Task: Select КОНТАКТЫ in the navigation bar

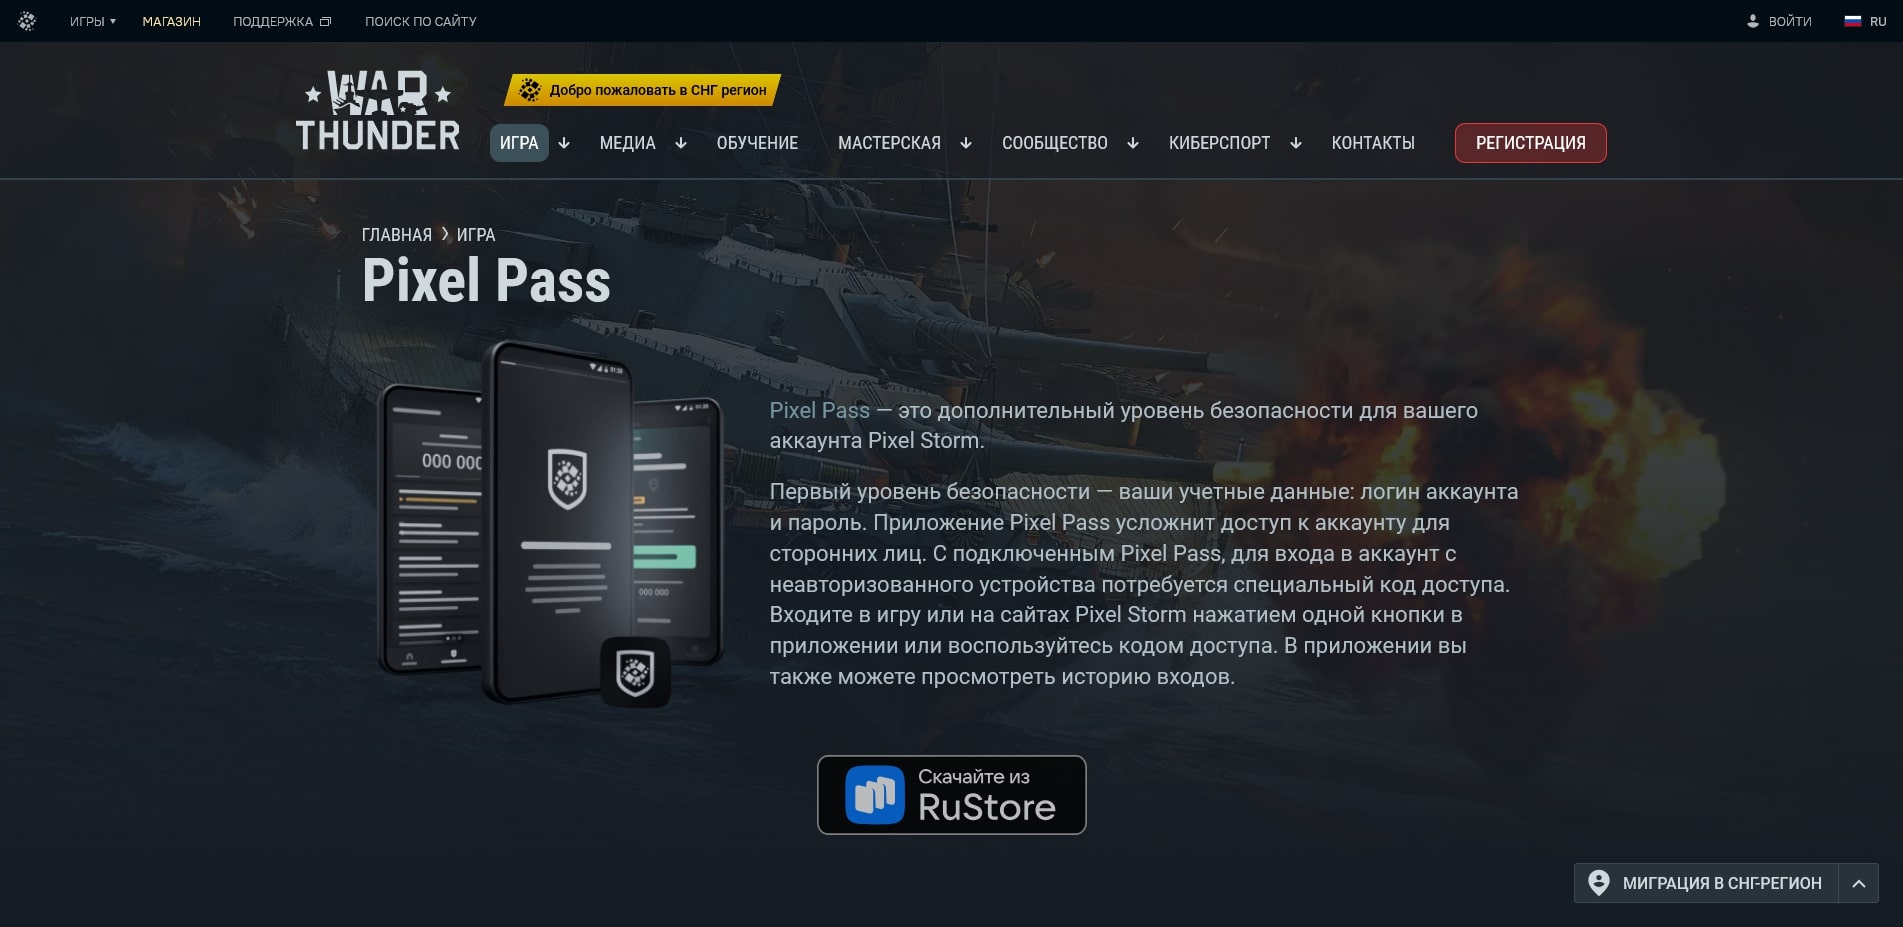Action: [x=1372, y=143]
